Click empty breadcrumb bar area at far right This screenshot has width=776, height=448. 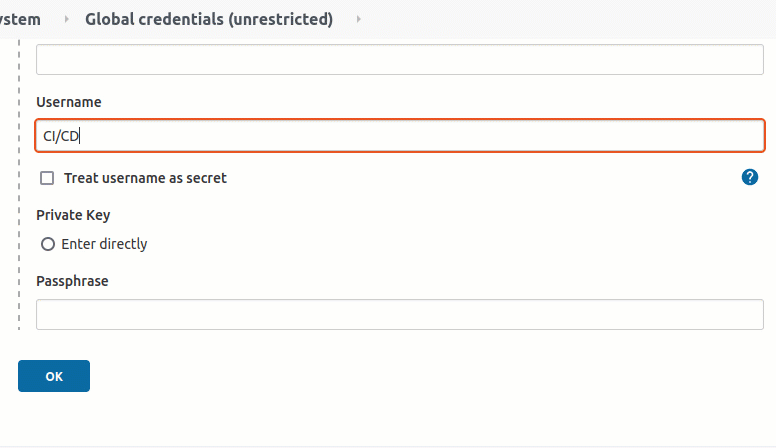[569, 19]
